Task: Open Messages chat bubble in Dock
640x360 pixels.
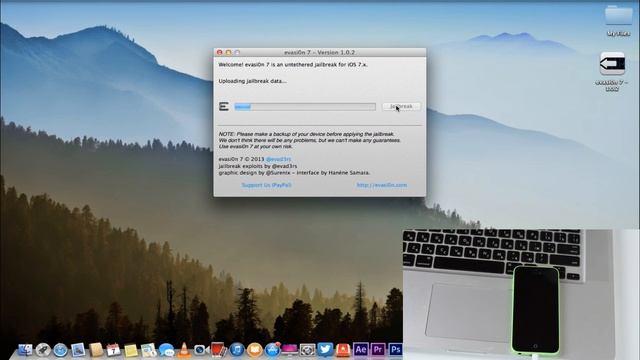Action: click(166, 350)
